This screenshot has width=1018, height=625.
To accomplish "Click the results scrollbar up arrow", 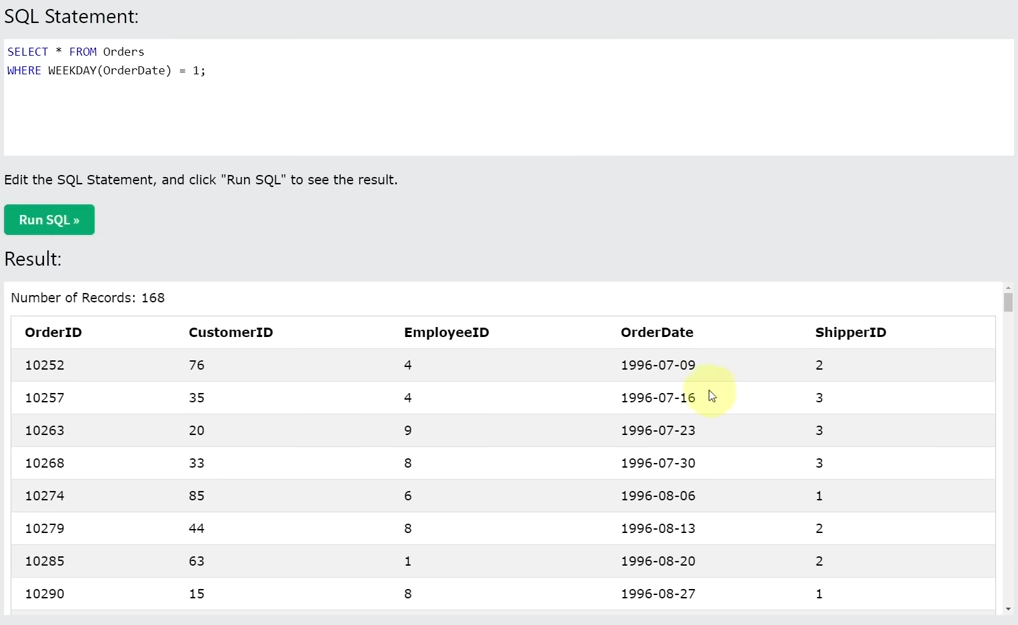I will point(1008,288).
